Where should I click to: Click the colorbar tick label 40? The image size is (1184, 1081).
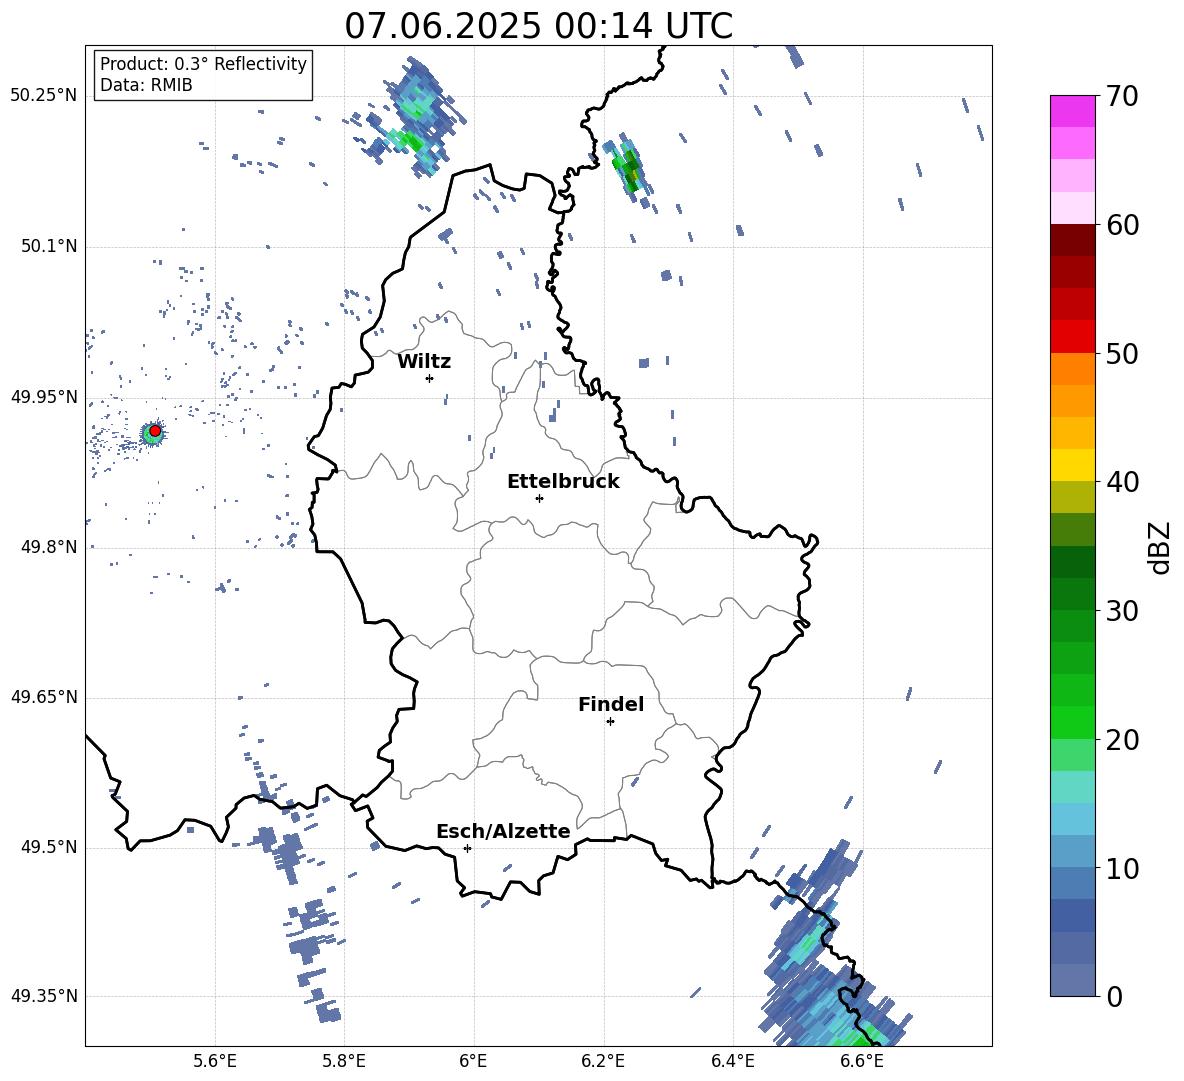pyautogui.click(x=1122, y=482)
